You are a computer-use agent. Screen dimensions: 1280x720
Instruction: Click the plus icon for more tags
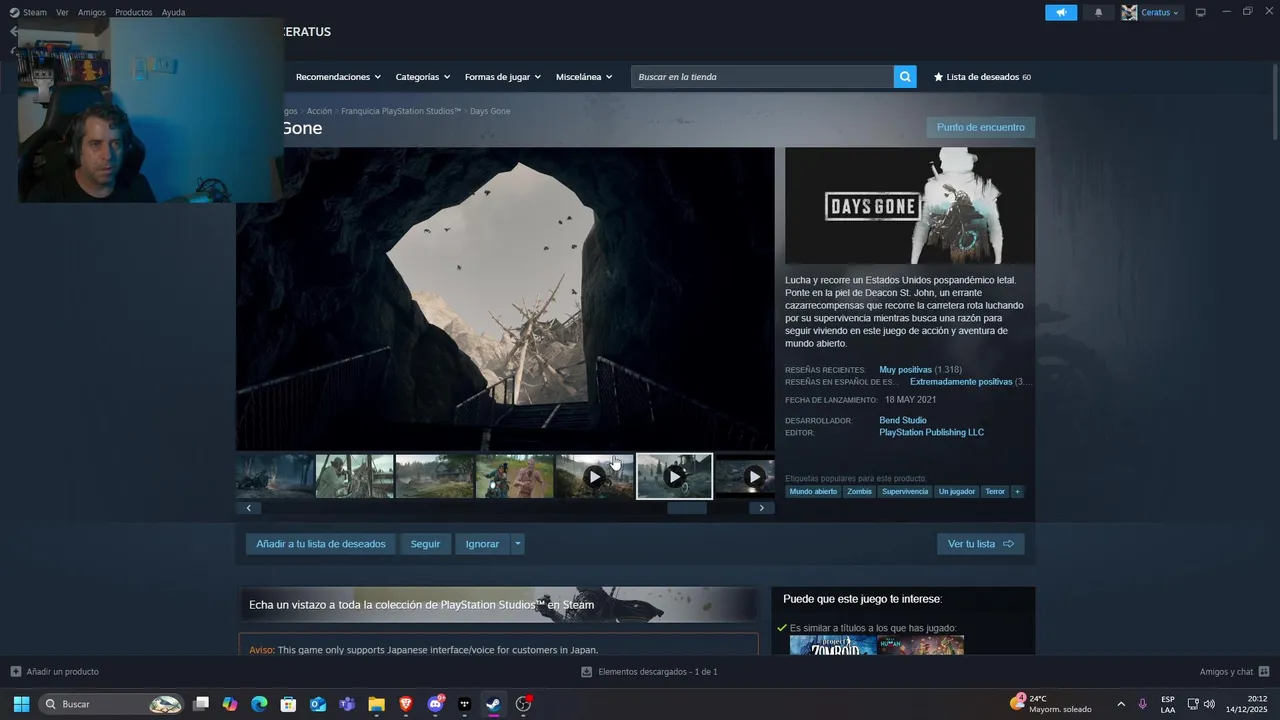(1017, 492)
